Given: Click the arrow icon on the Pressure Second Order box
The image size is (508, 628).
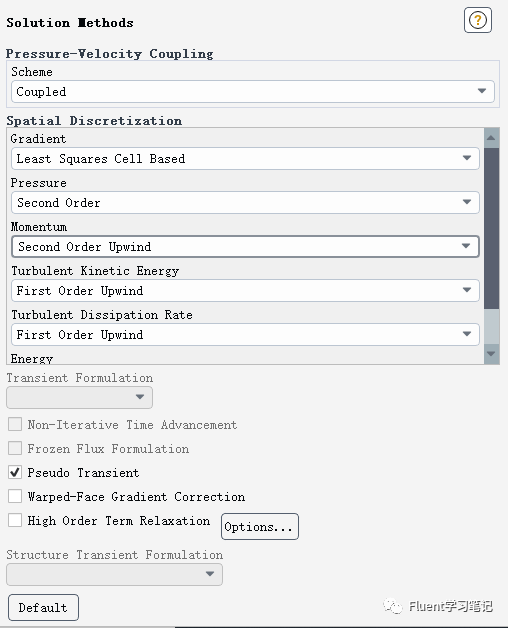Looking at the screenshot, I should 467,202.
